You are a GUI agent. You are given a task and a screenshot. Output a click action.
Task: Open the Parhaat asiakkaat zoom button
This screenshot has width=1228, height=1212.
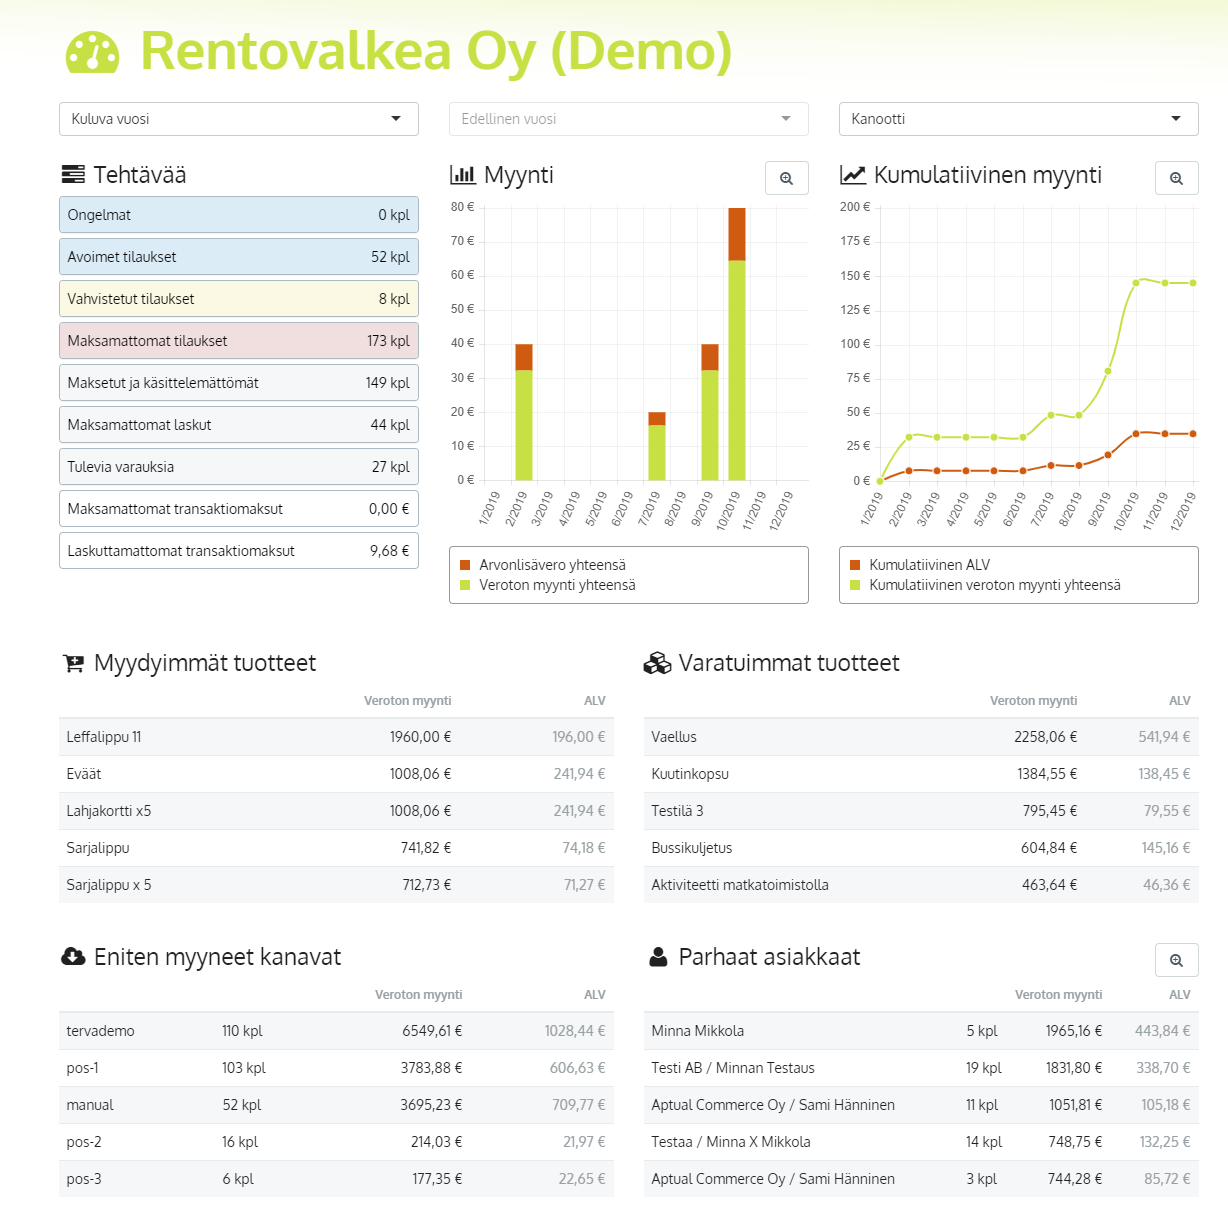1176,960
